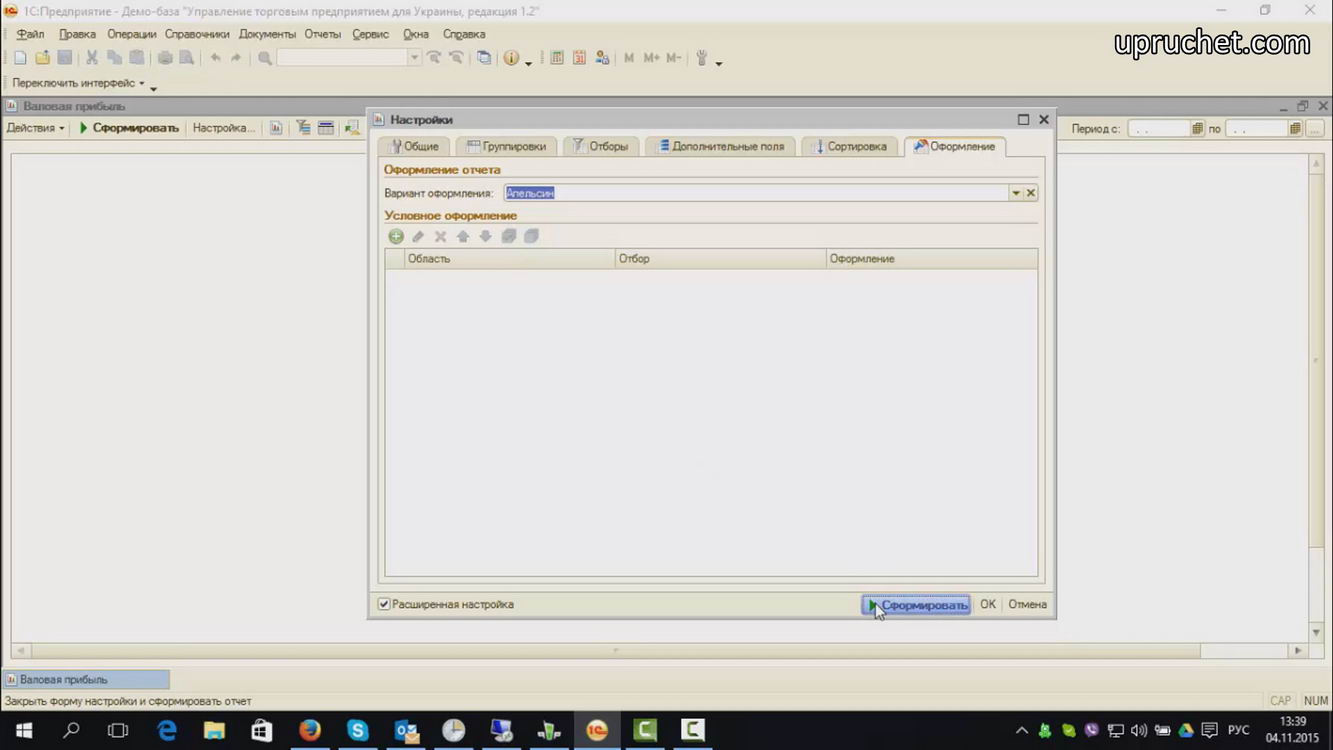The height and width of the screenshot is (750, 1333).
Task: Toggle the Расширенная настройка checkbox
Action: pos(384,604)
